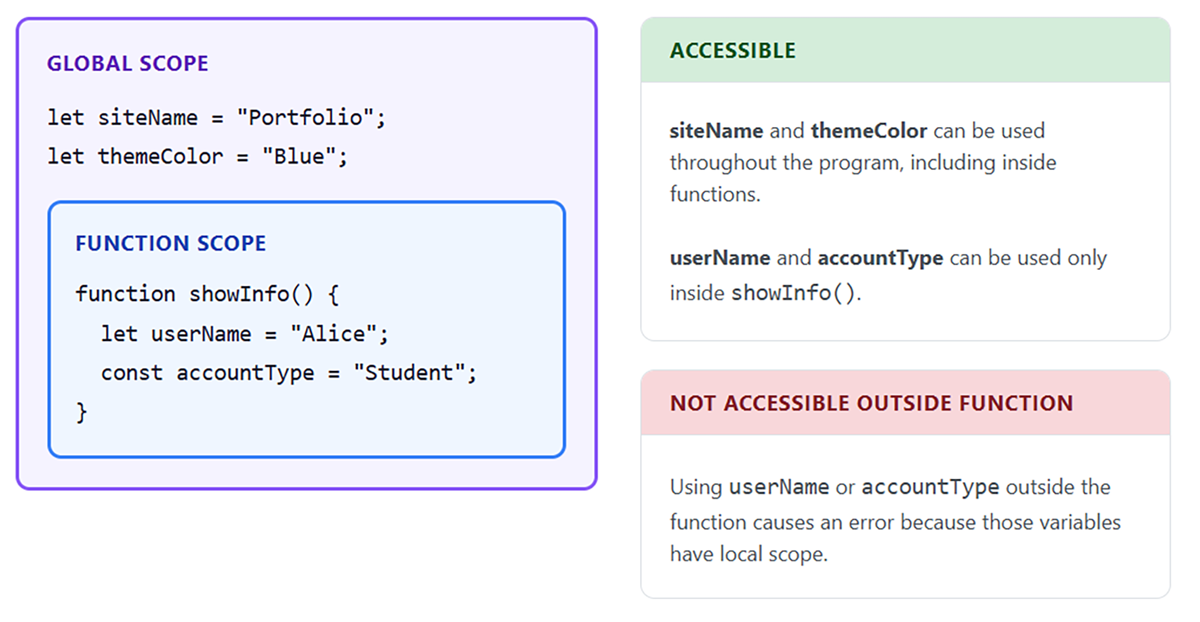Click the bold themeColor in Accessible card

pos(869,131)
